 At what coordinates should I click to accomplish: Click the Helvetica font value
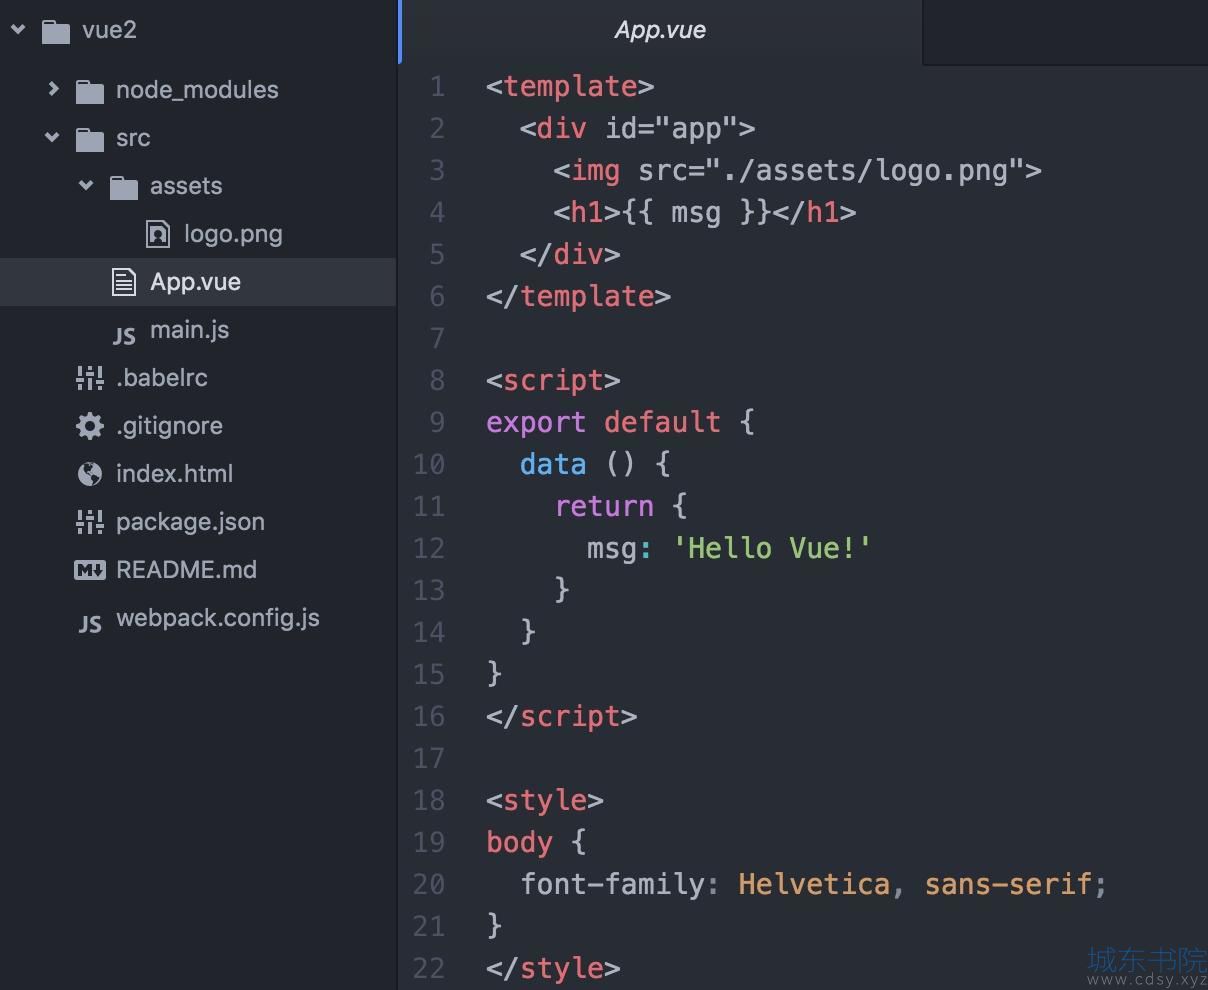pyautogui.click(x=814, y=885)
